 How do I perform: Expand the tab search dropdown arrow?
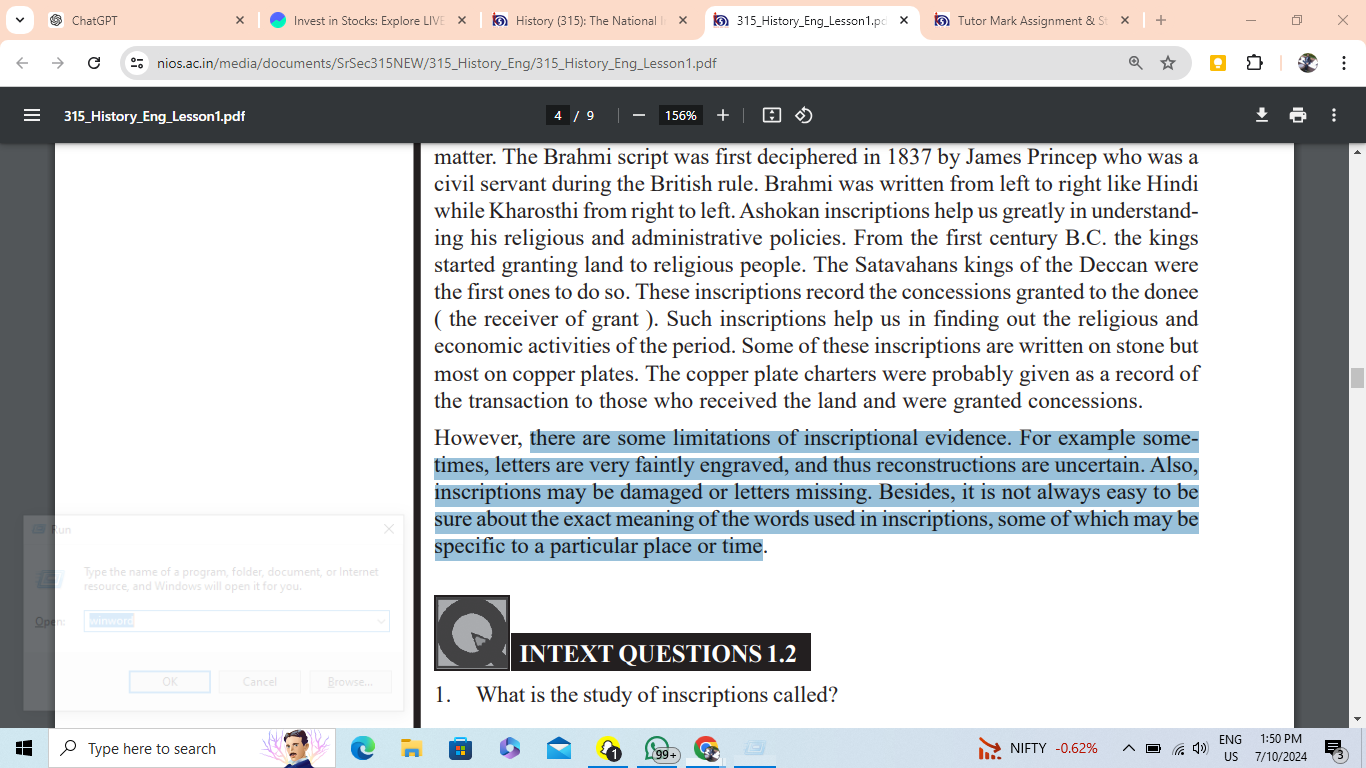click(x=19, y=20)
